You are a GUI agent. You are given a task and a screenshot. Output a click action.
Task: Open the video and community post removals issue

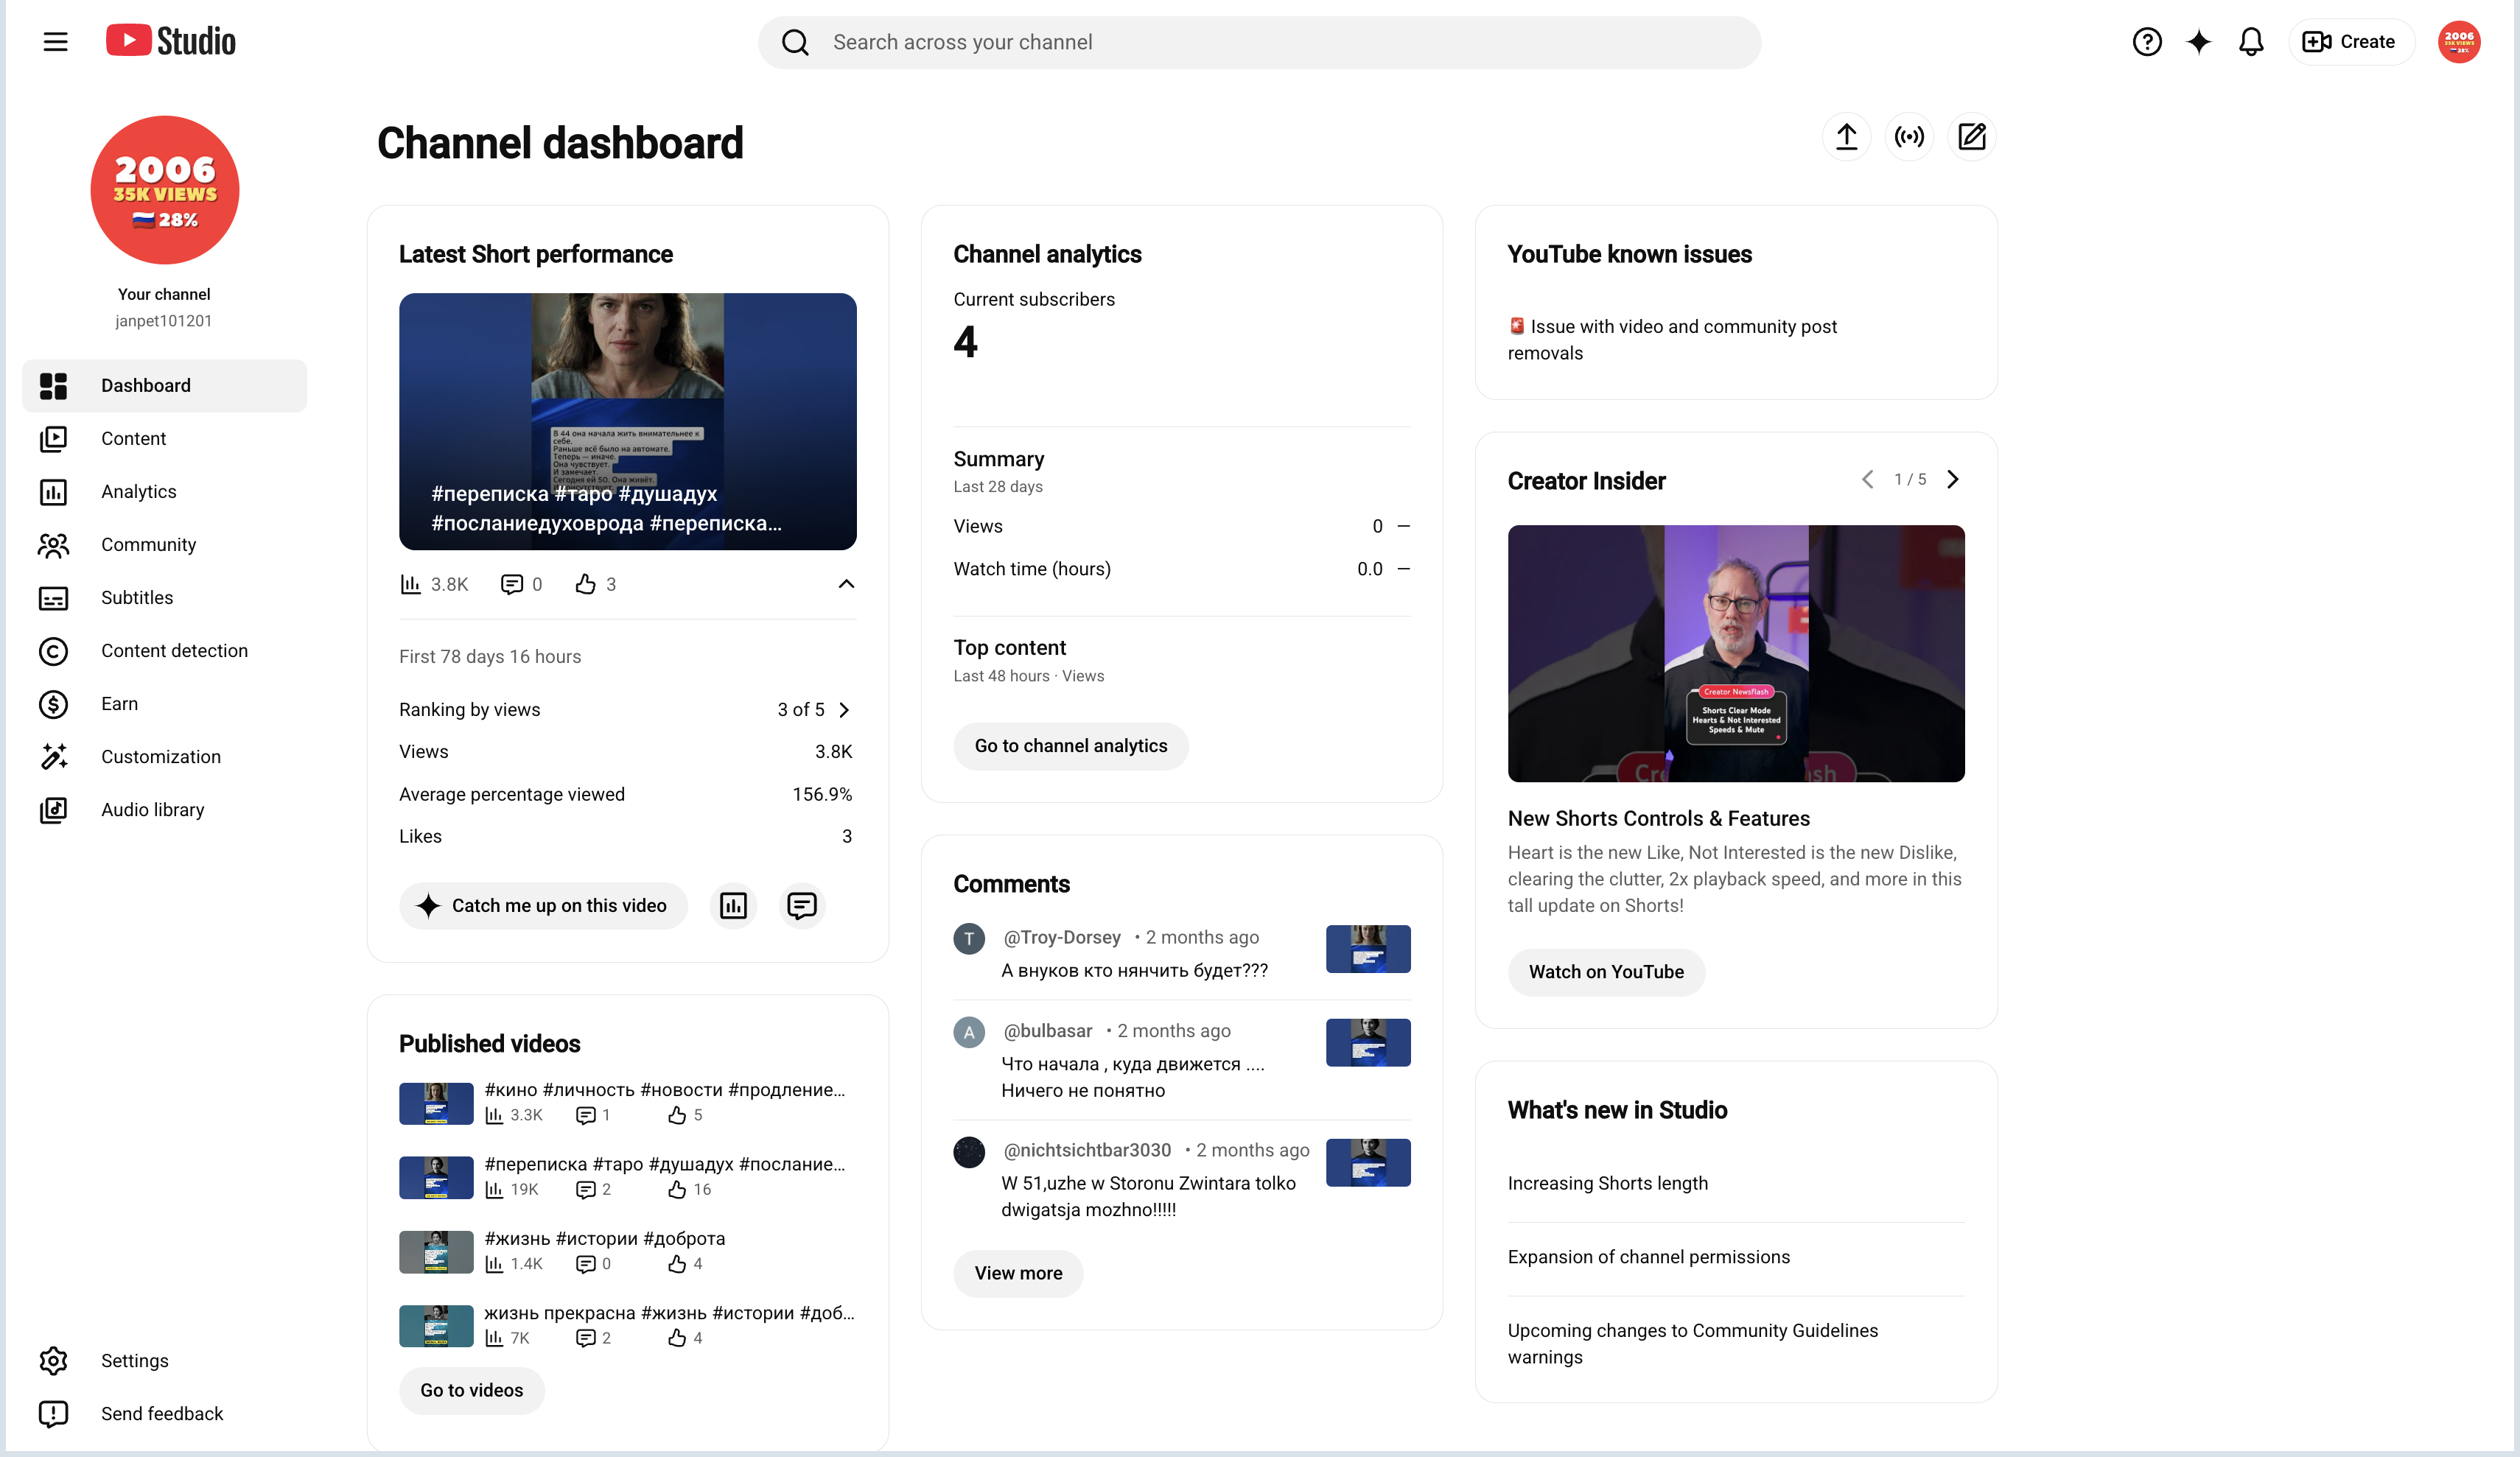click(1672, 340)
